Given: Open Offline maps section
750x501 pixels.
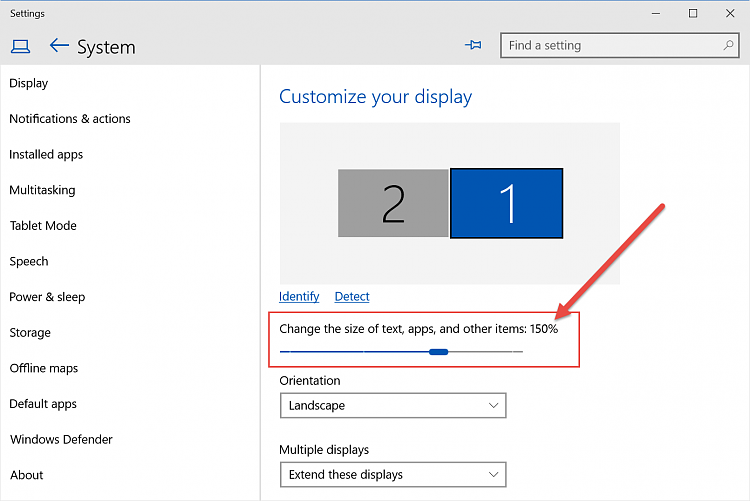Looking at the screenshot, I should [x=44, y=368].
